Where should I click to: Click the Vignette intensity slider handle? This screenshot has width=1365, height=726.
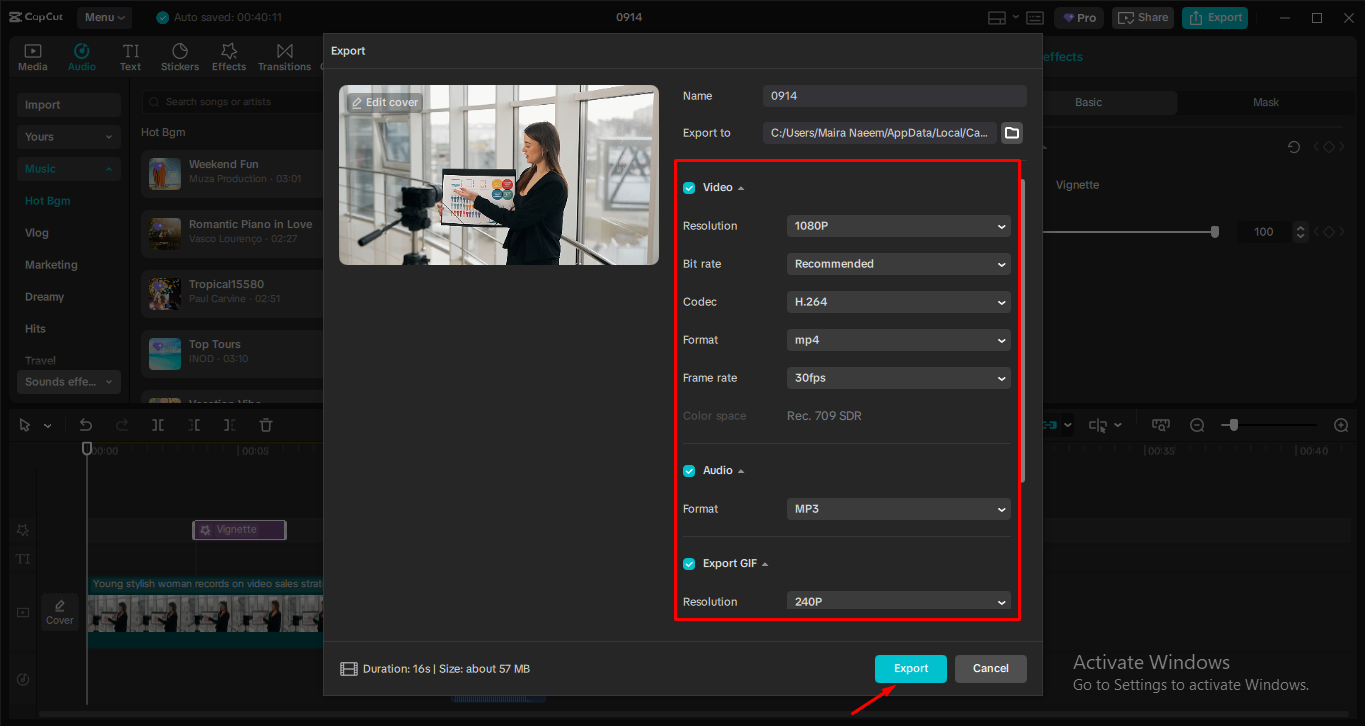(x=1215, y=232)
